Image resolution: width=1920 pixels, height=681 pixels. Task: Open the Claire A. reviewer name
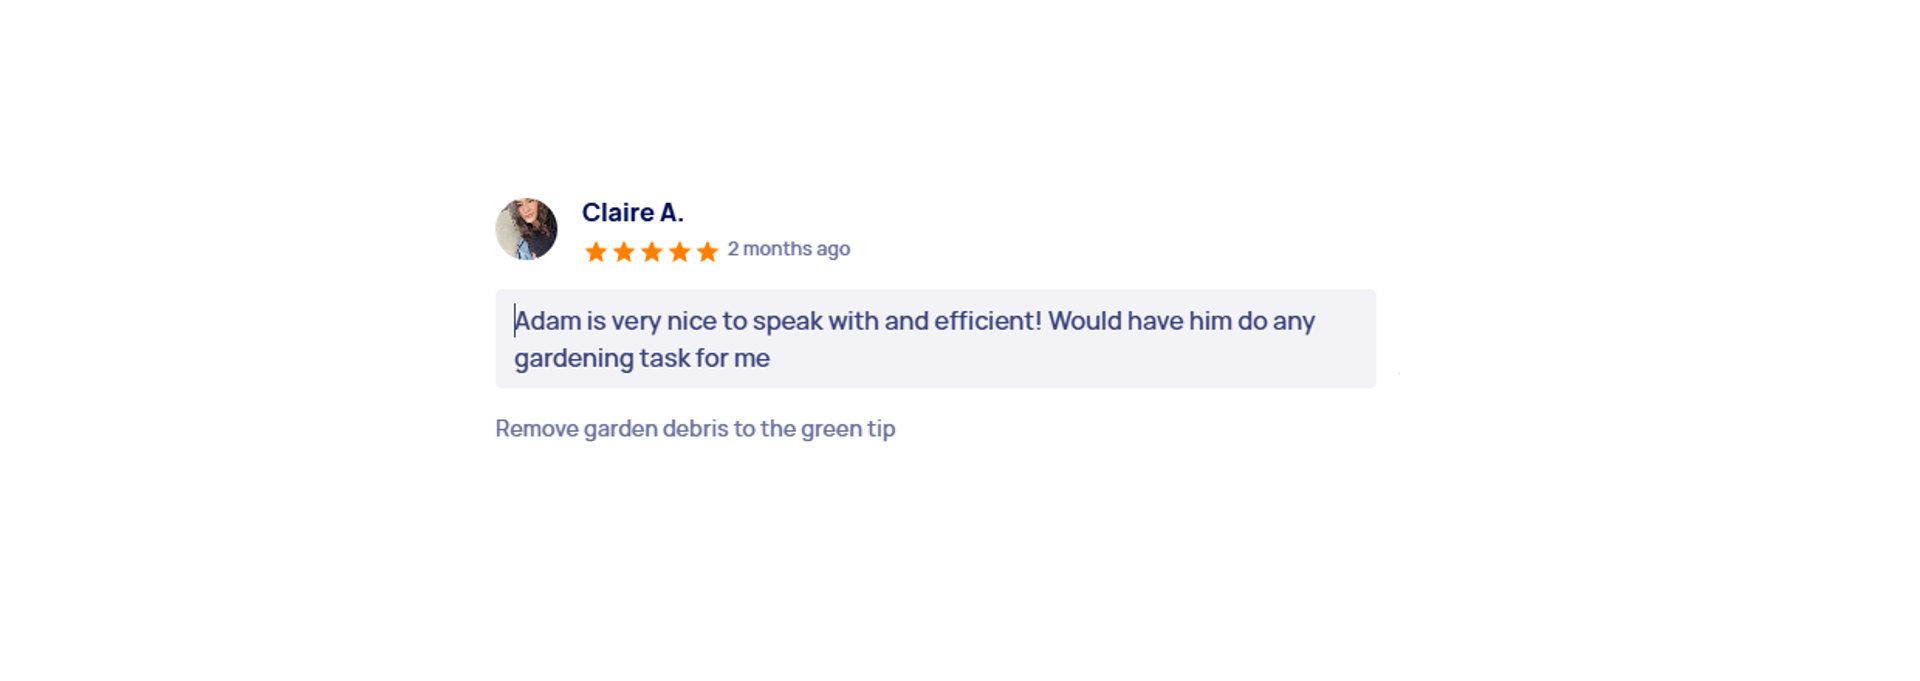pyautogui.click(x=632, y=212)
